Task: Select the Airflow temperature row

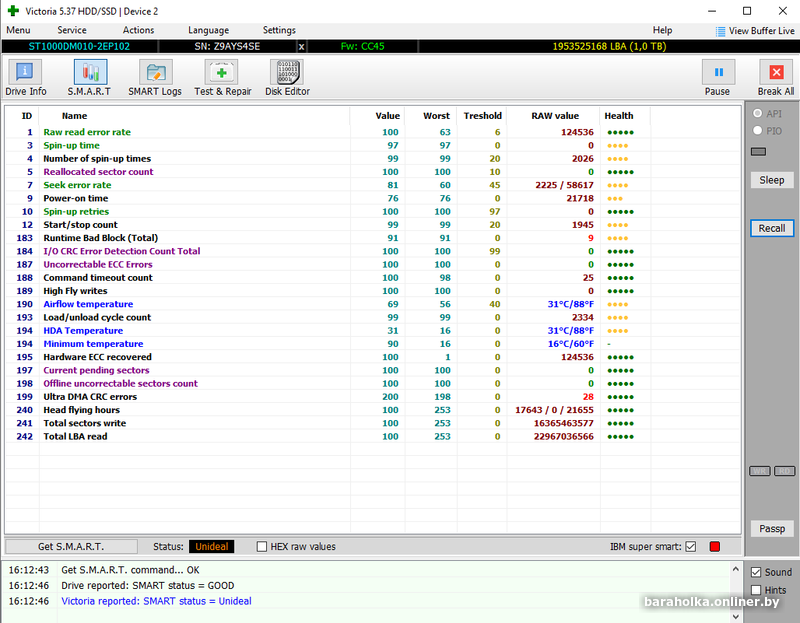Action: (x=372, y=304)
